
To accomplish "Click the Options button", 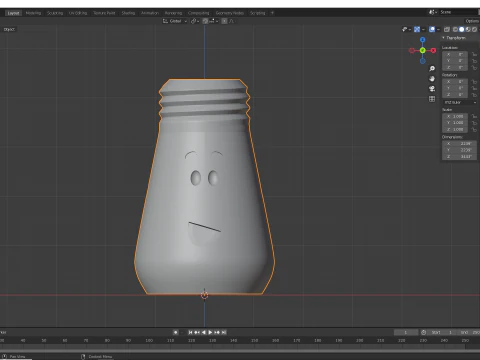I will [x=472, y=21].
